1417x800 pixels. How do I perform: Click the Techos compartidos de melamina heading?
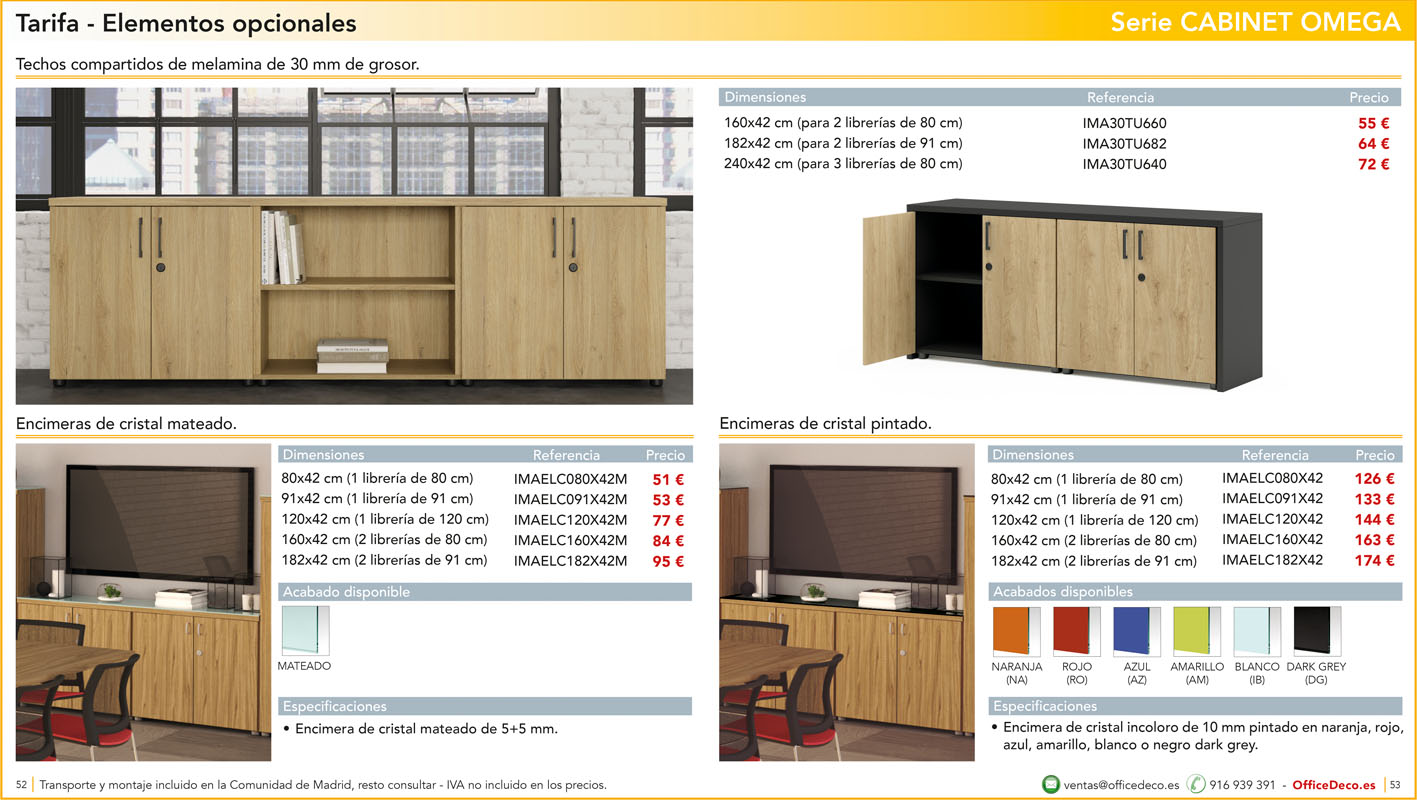218,65
